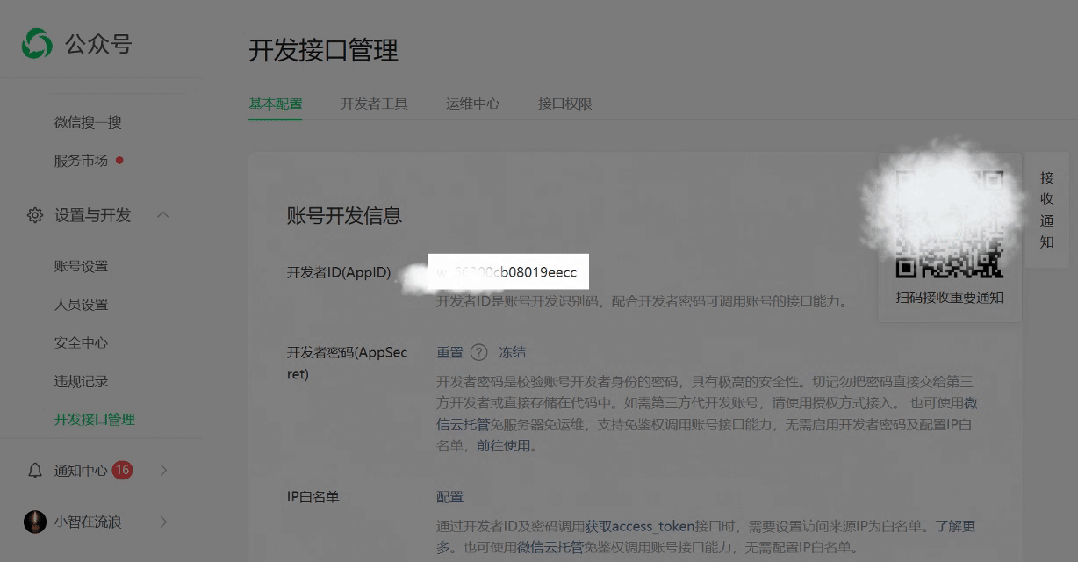
Task: Click the 配置 link for IP白名单
Action: 450,497
